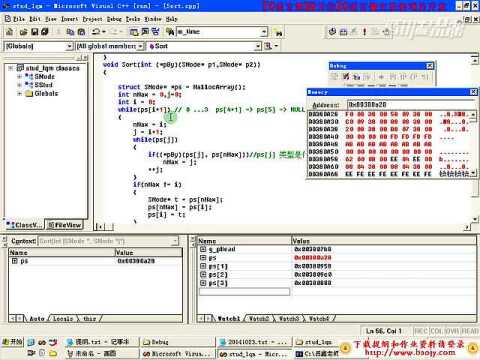The width and height of the screenshot is (480, 360).
Task: Click the Window List toolbar icon
Action: pyautogui.click(x=155, y=32)
